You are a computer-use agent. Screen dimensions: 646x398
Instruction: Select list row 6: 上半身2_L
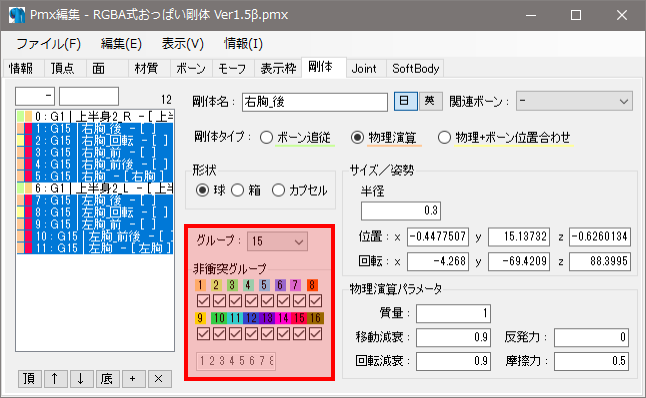pos(95,188)
